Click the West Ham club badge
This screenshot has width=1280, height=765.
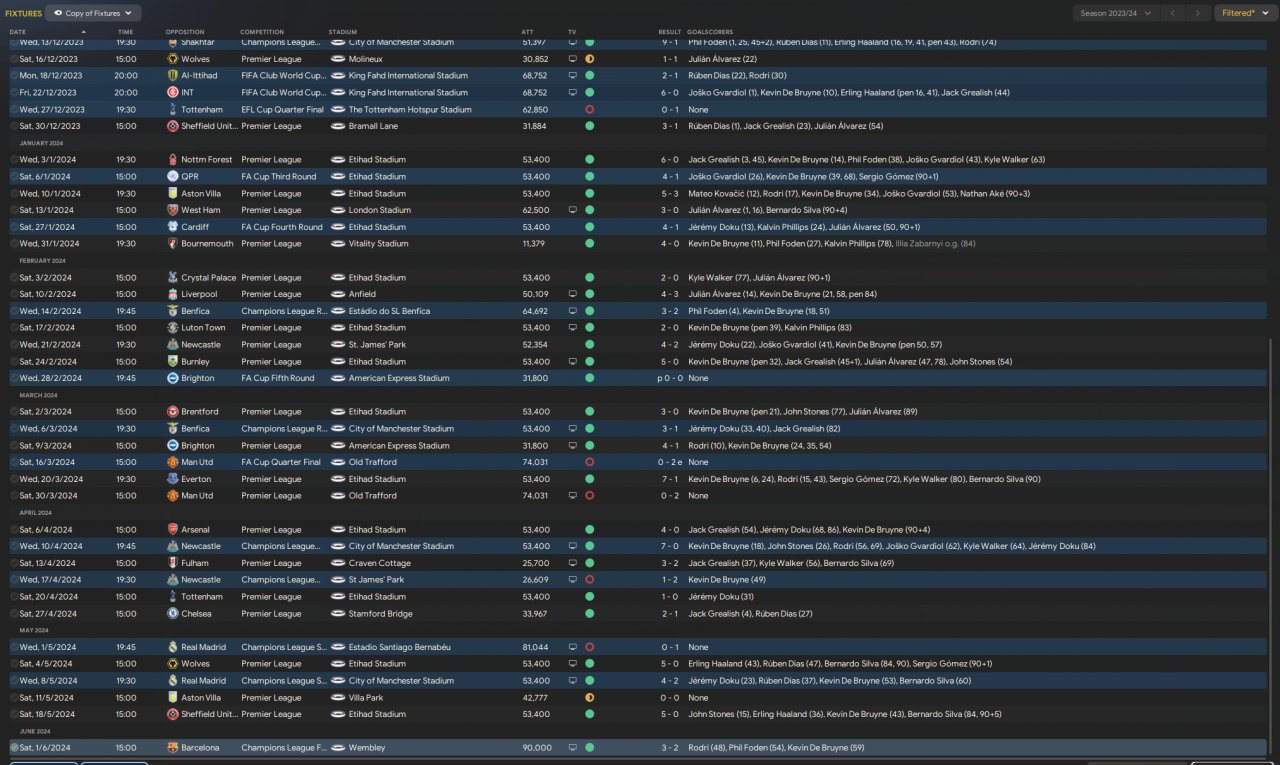click(x=173, y=210)
